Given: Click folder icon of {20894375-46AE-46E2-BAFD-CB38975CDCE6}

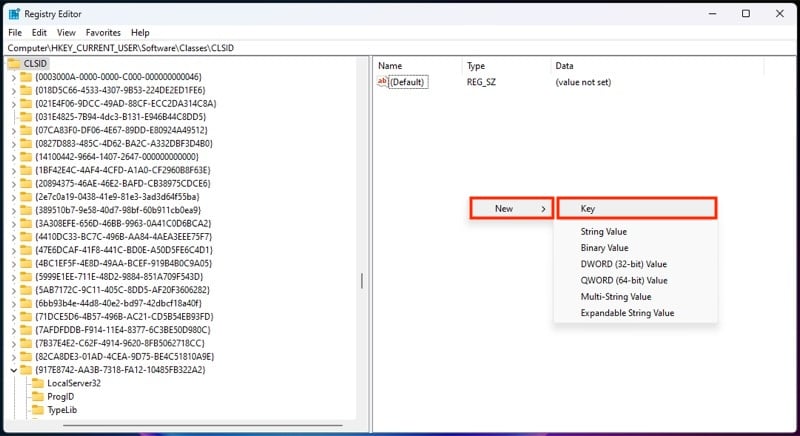Looking at the screenshot, I should coord(26,183).
